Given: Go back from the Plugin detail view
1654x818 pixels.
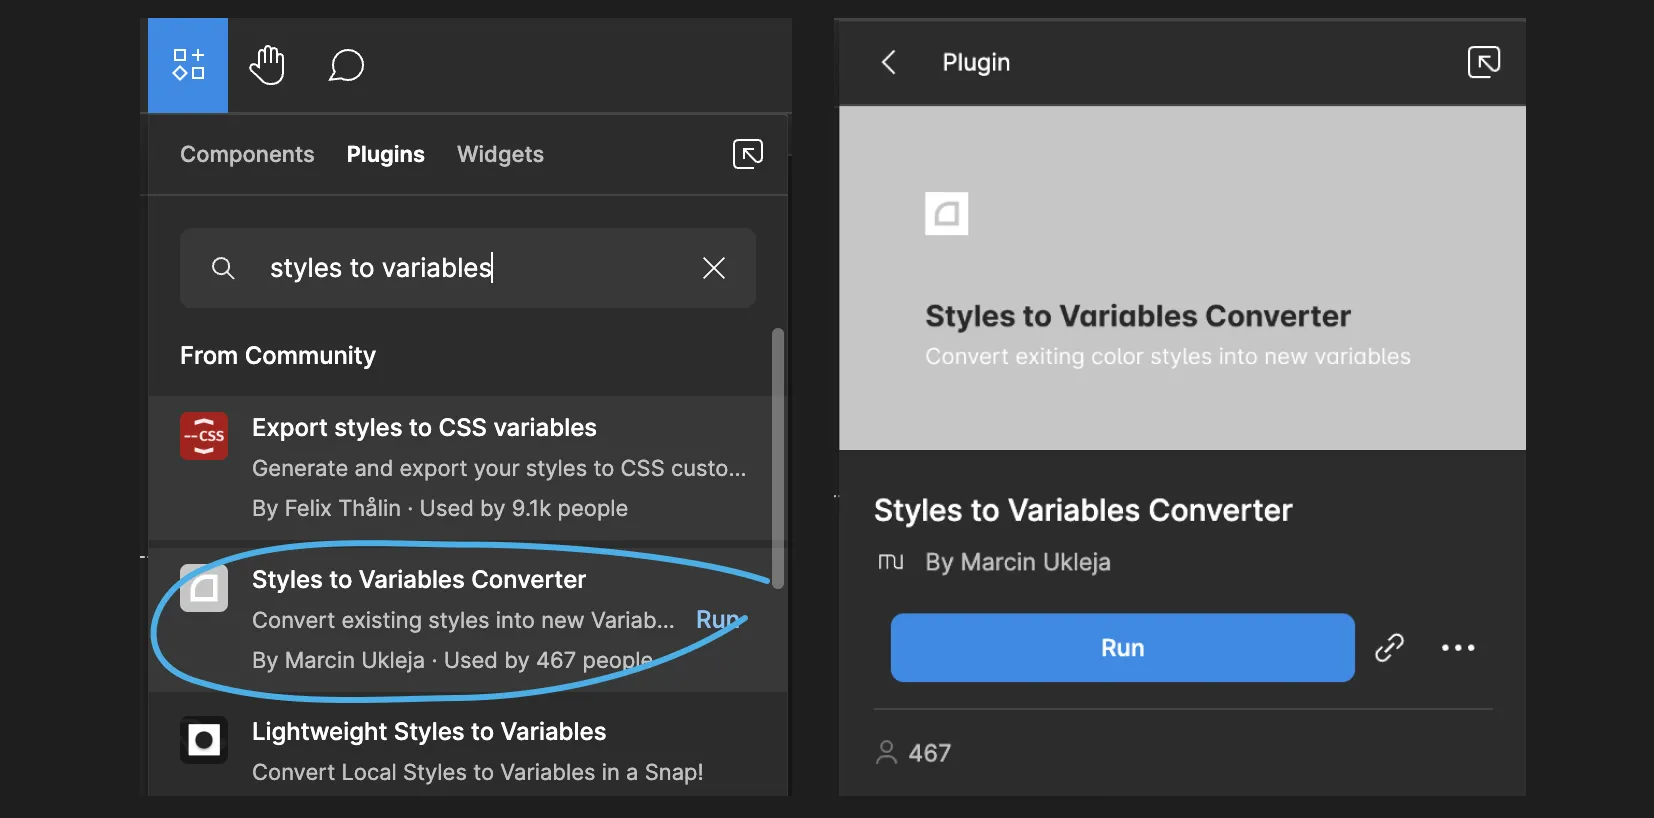Looking at the screenshot, I should tap(888, 63).
